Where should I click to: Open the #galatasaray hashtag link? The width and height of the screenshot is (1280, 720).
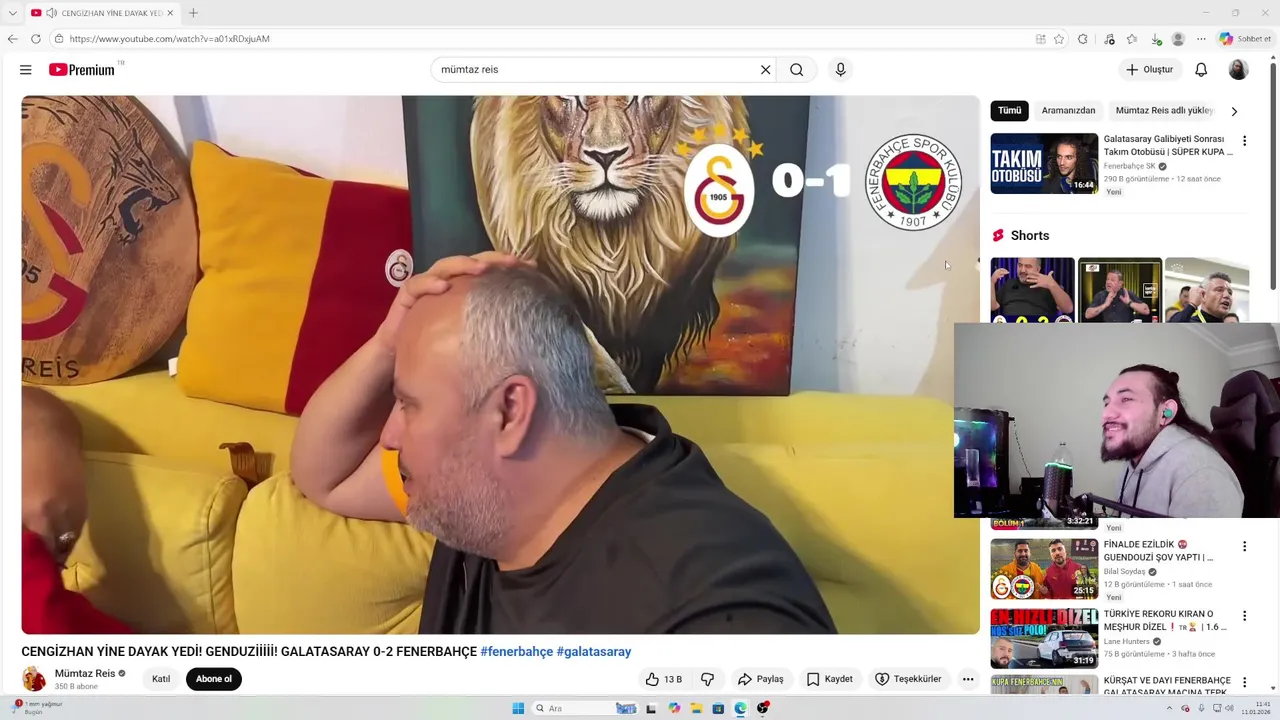(x=594, y=652)
